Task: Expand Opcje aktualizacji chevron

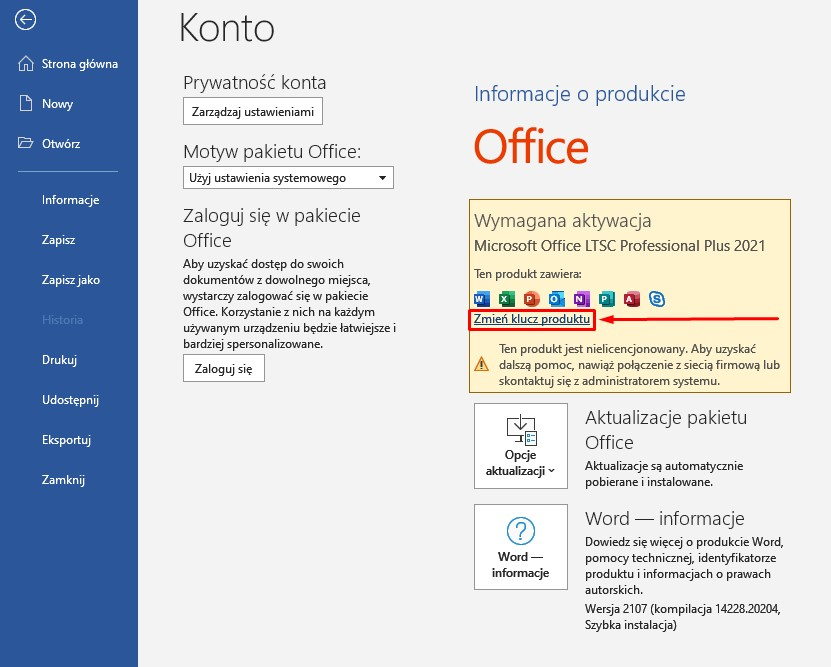Action: 552,471
